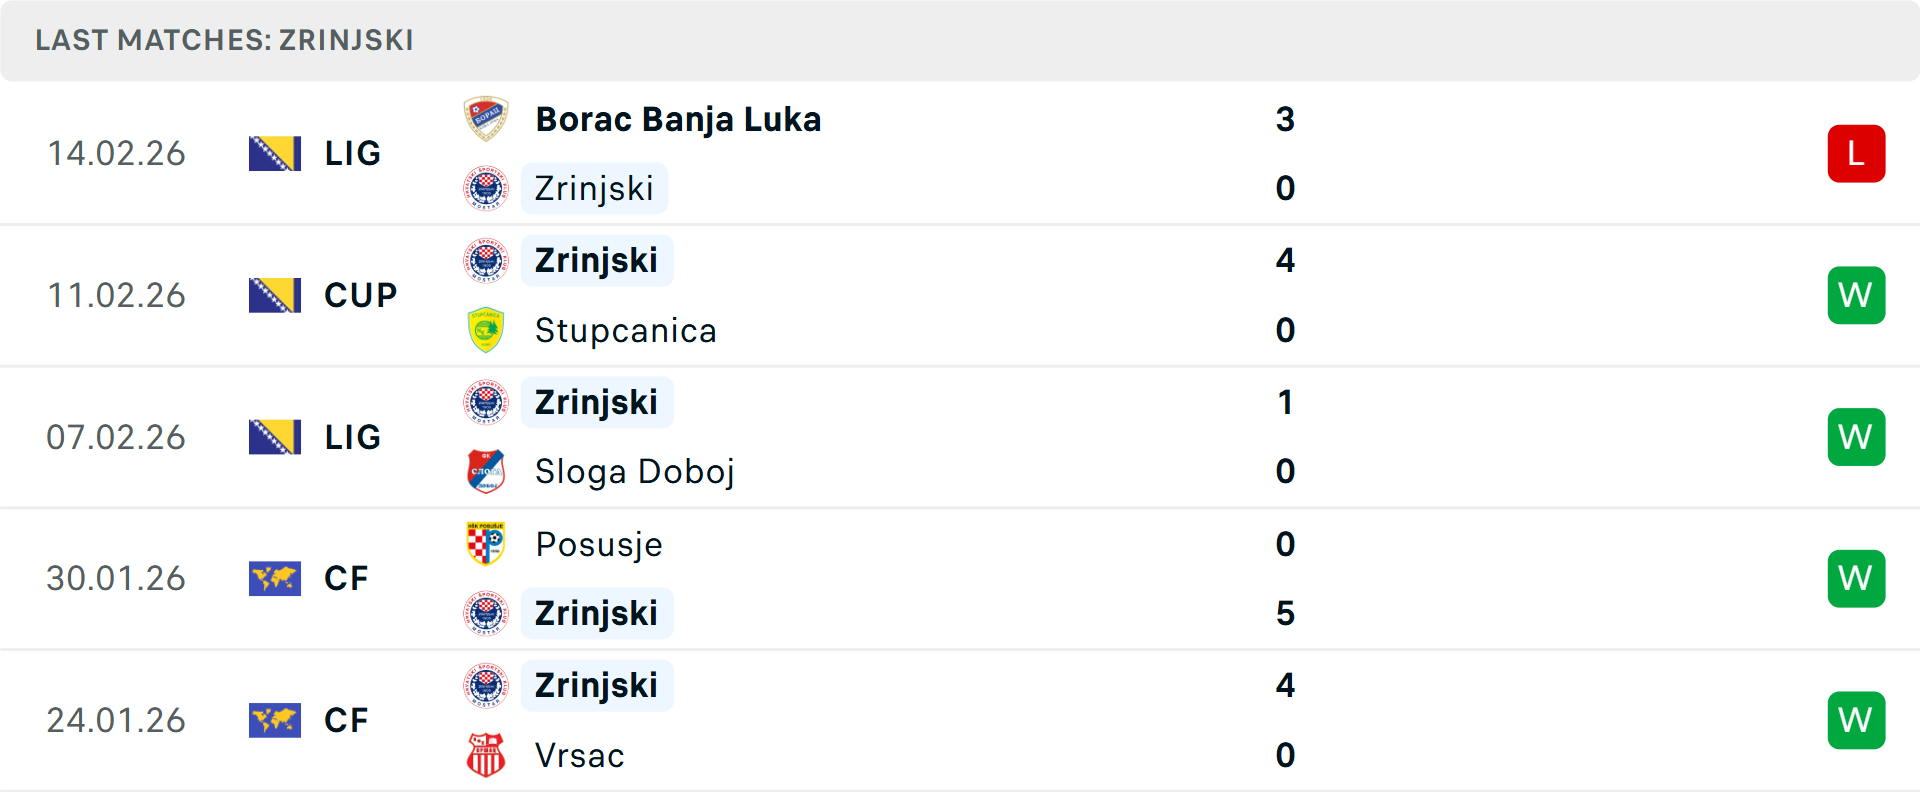1920x792 pixels.
Task: Click the Stupcanica team crest
Action: (486, 330)
